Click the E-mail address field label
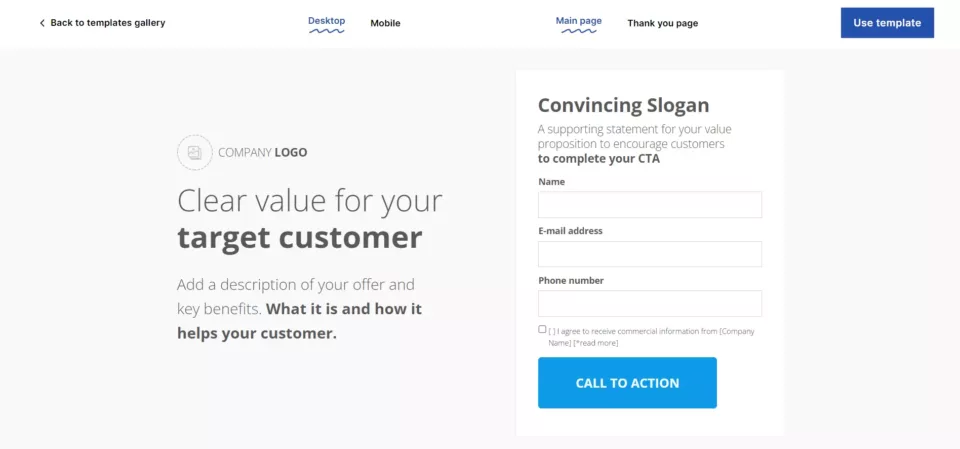Screen dimensions: 960x449 click(x=570, y=231)
